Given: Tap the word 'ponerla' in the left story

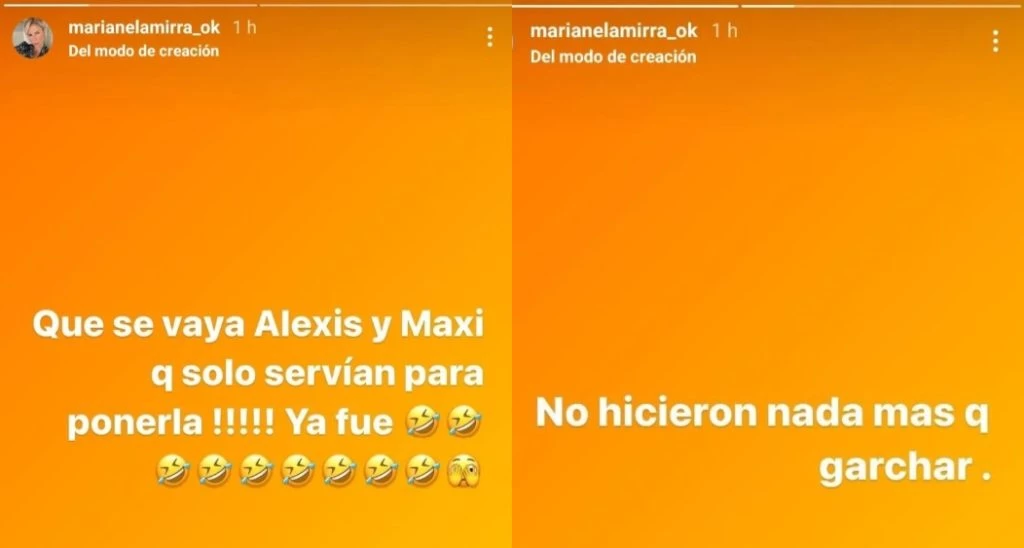Looking at the screenshot, I should coord(135,425).
